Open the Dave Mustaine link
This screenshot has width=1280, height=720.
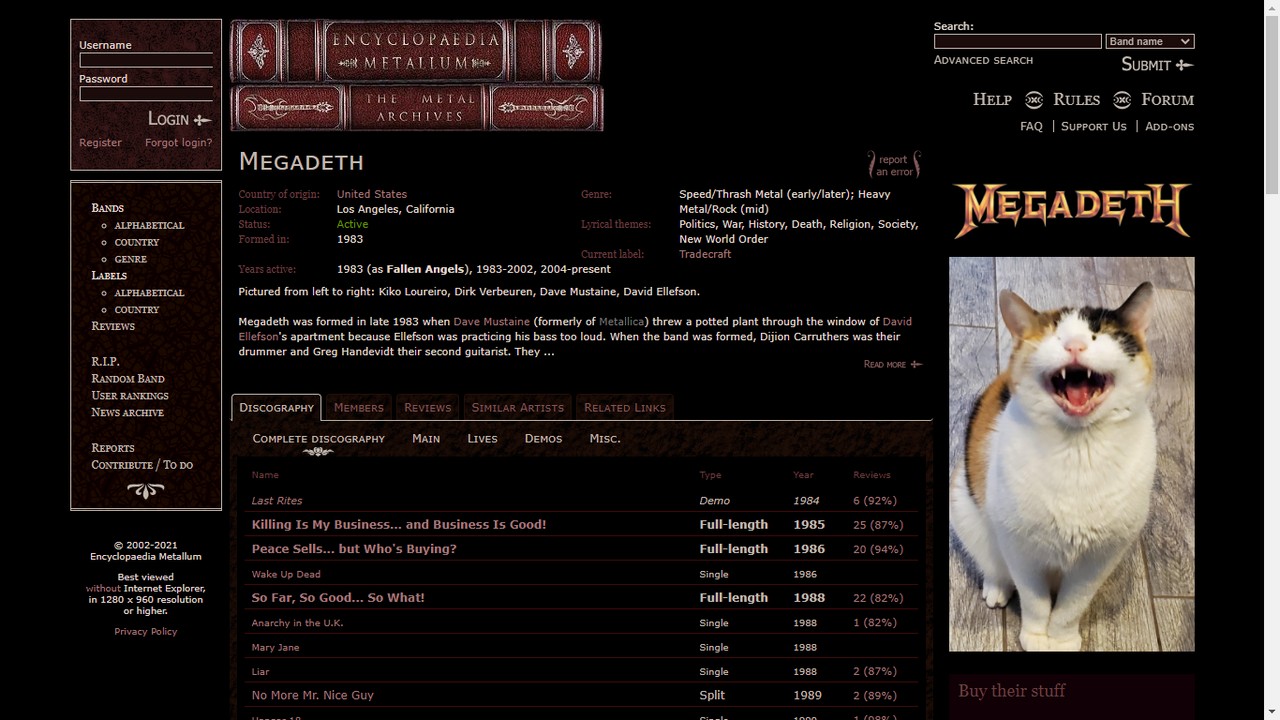(x=492, y=322)
